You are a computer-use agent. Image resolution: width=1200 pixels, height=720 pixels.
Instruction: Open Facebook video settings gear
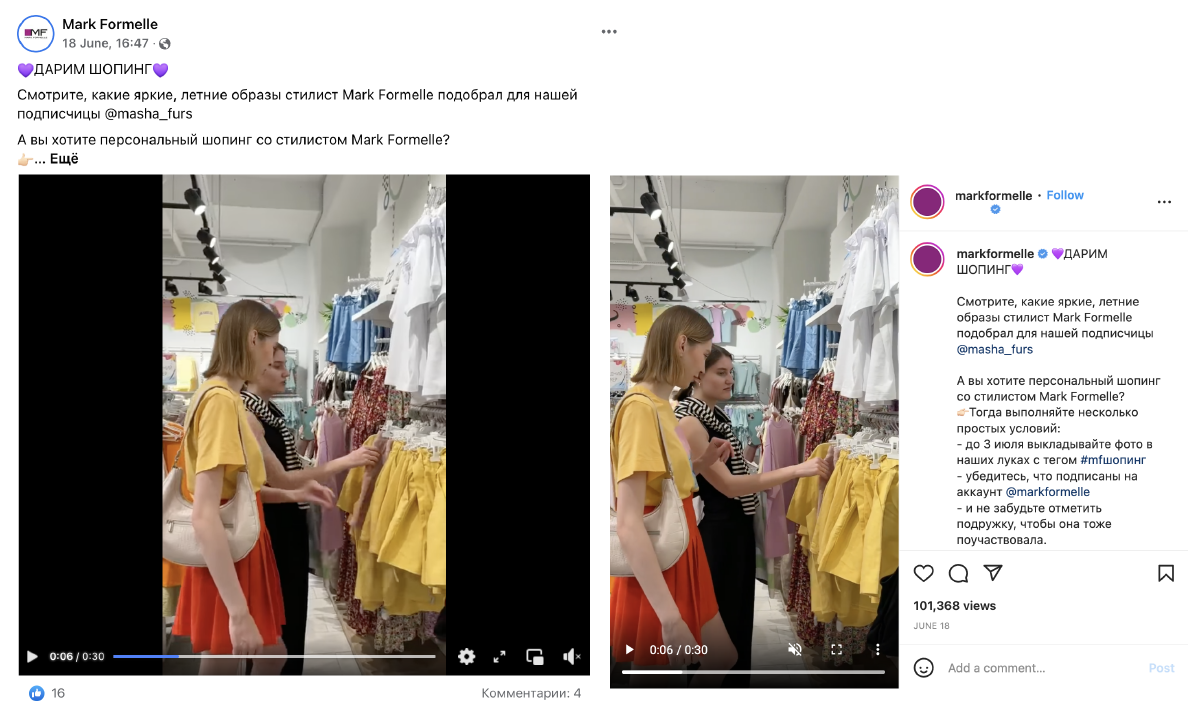point(467,656)
